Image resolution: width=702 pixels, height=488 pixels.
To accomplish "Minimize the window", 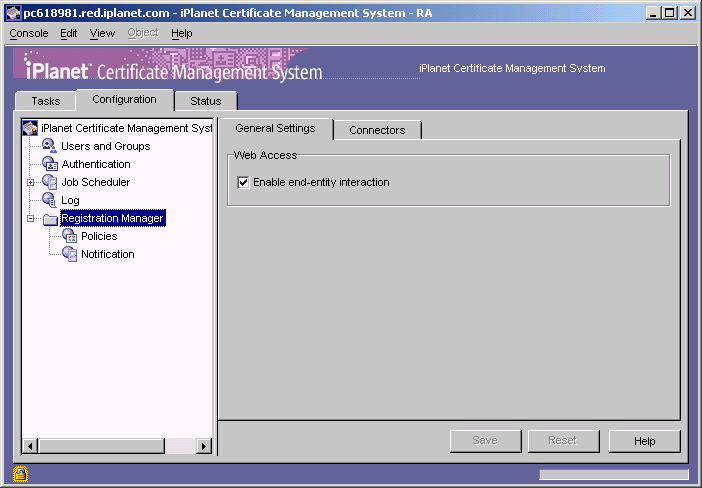I will (x=653, y=13).
